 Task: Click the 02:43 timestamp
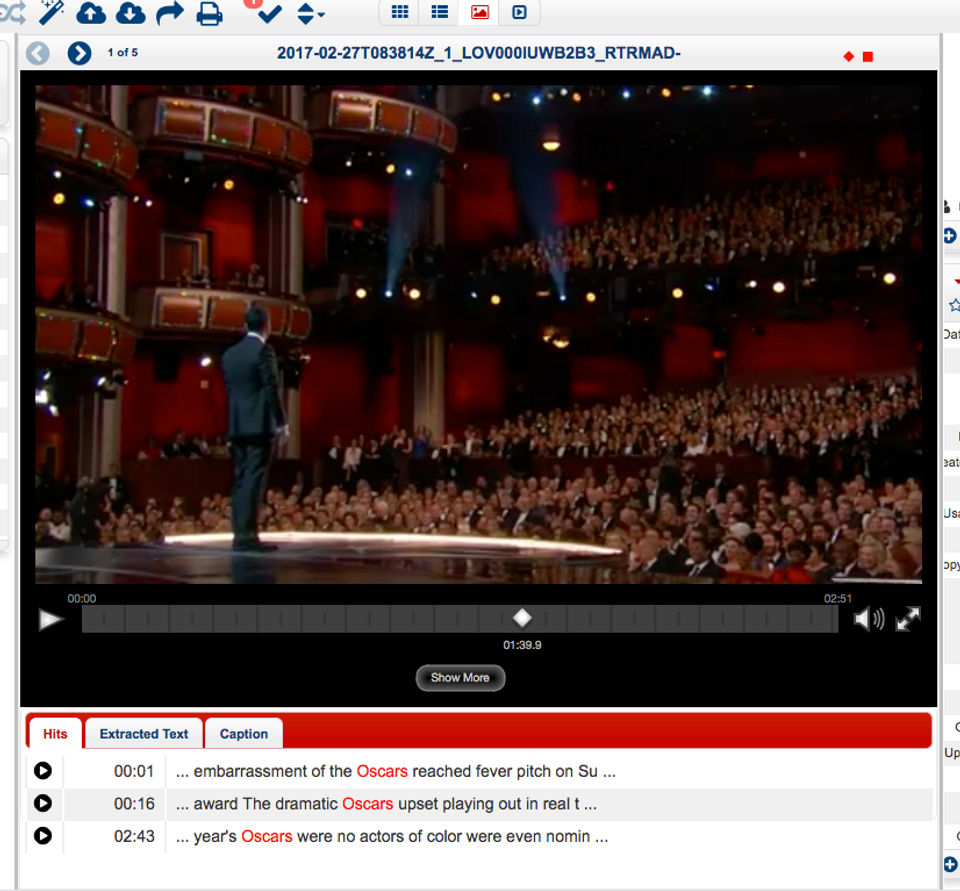(x=134, y=836)
